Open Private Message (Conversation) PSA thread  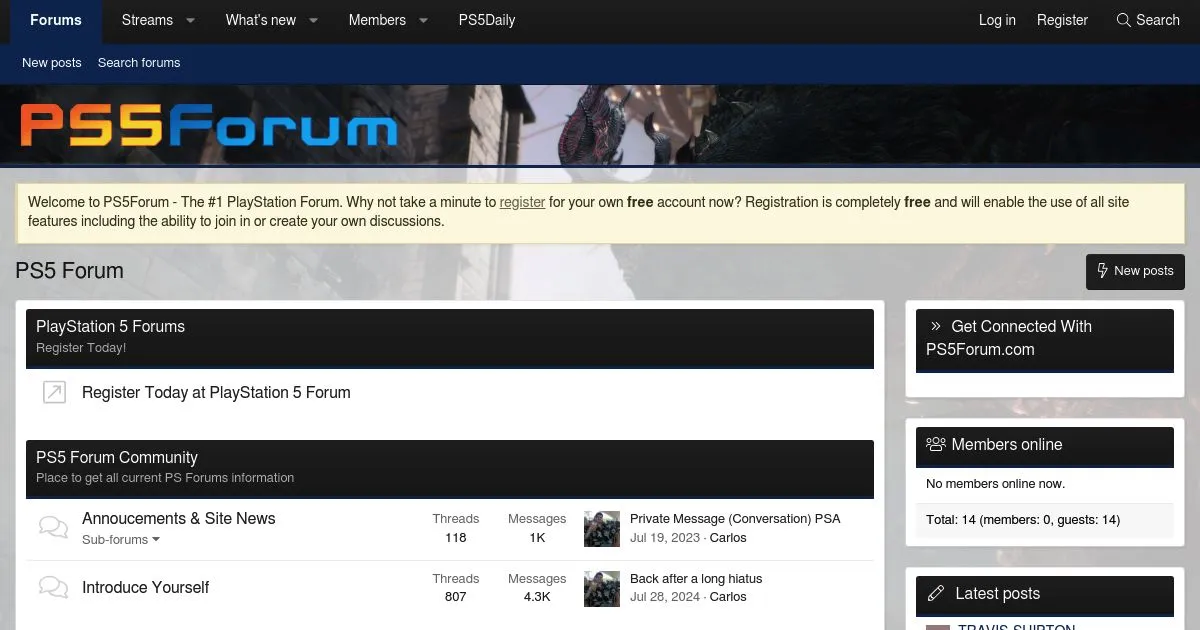tap(735, 519)
